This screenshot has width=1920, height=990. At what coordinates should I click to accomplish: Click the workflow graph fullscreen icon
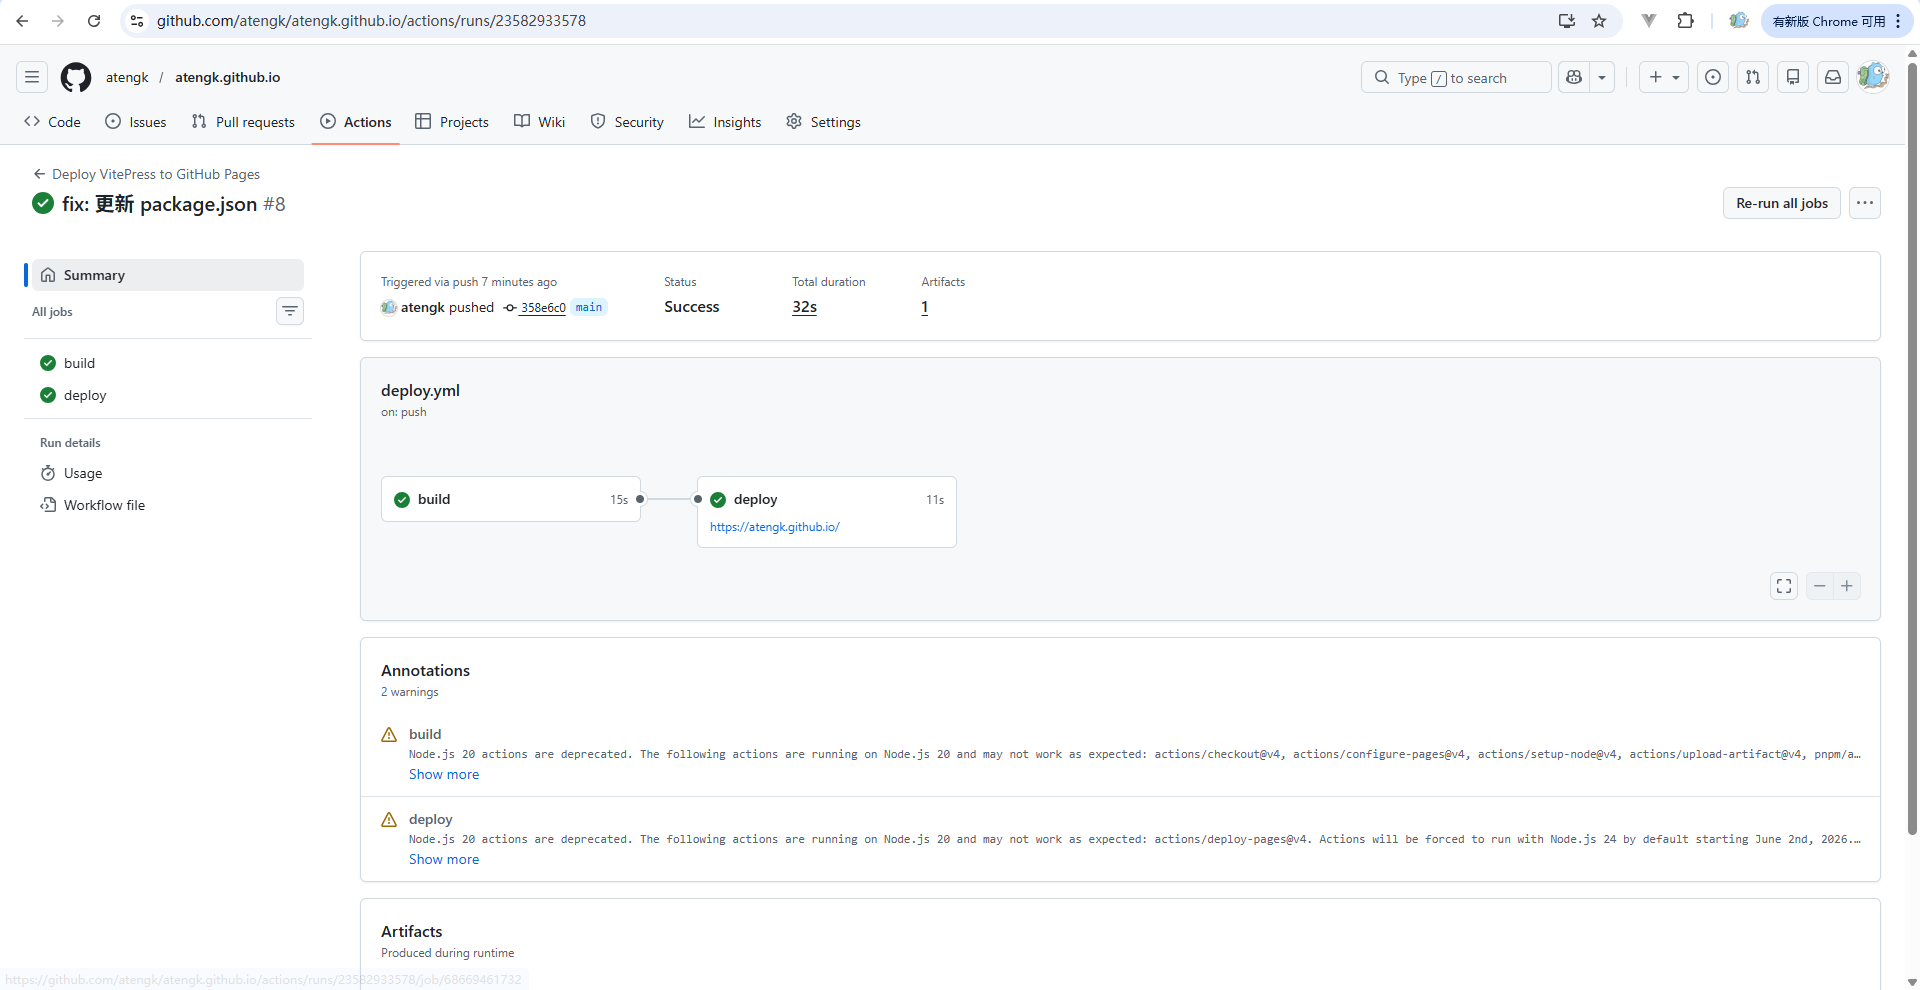1784,586
